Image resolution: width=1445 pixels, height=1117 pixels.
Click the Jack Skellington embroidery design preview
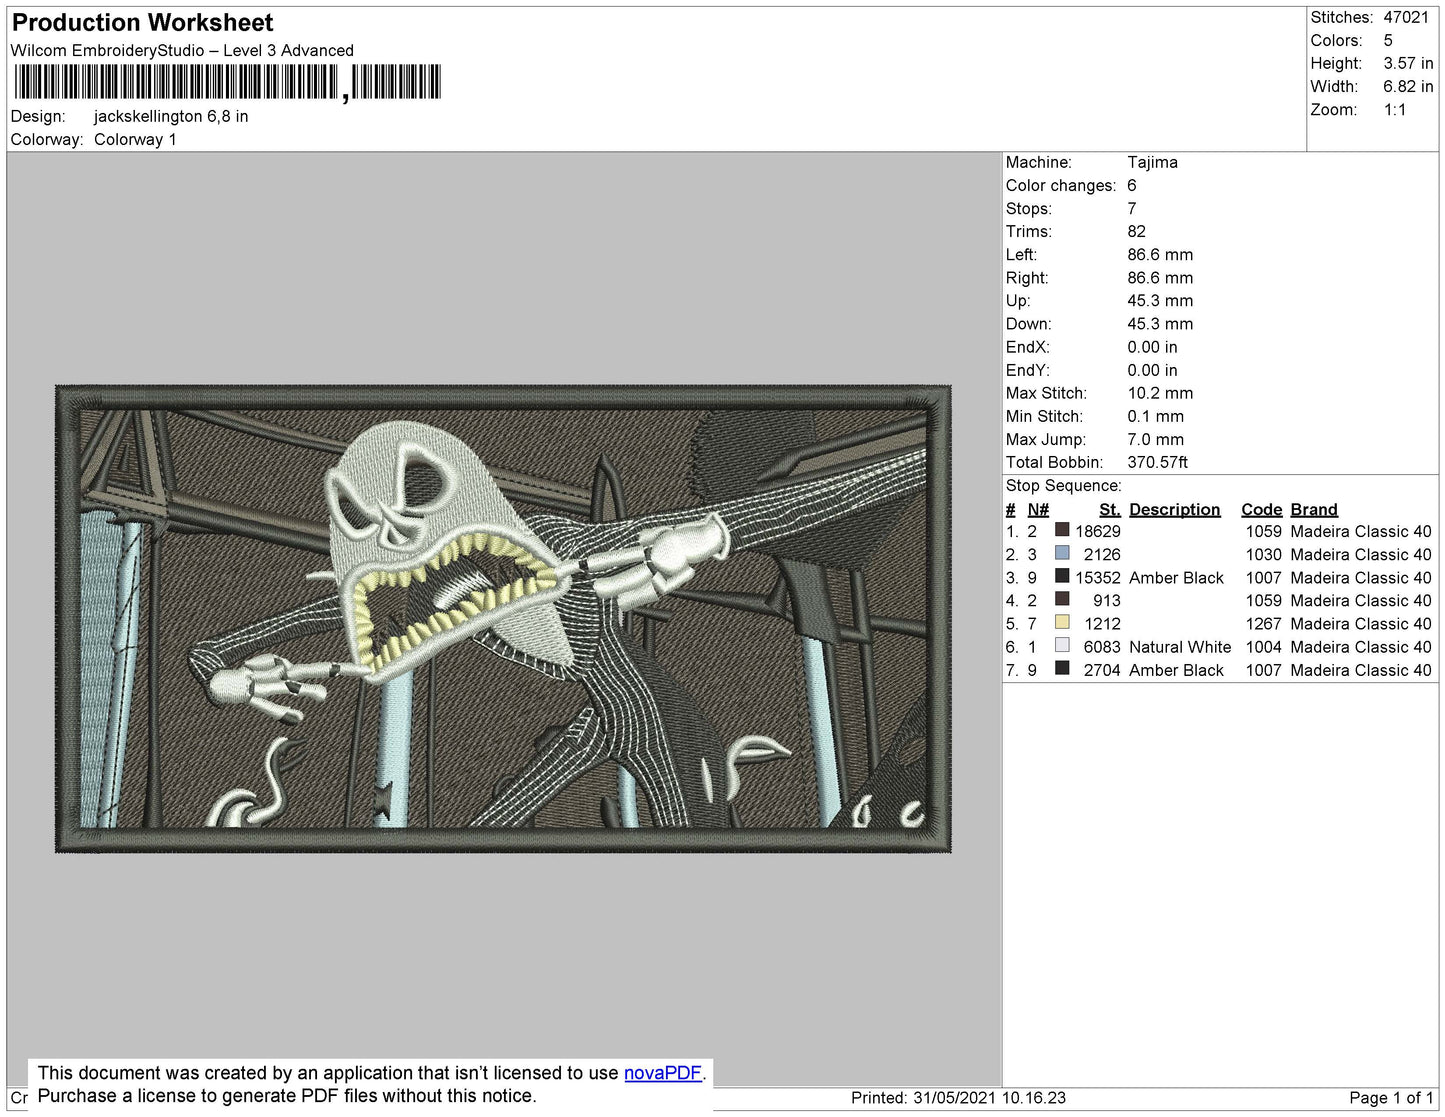pos(503,619)
